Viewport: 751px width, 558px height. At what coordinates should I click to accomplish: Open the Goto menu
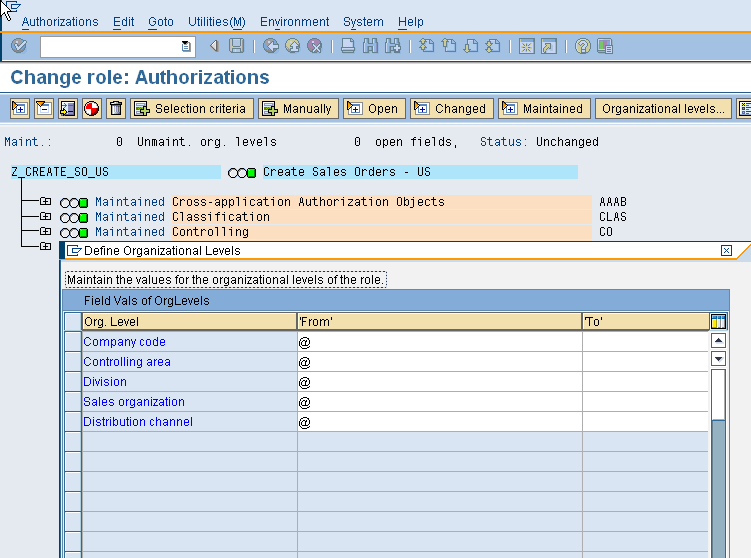coord(161,22)
